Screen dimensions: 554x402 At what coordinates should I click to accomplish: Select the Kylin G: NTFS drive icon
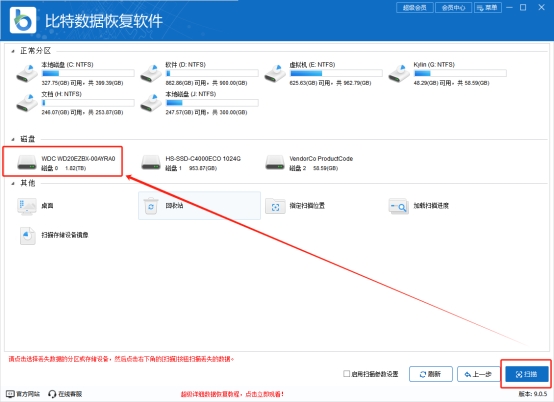click(x=399, y=73)
